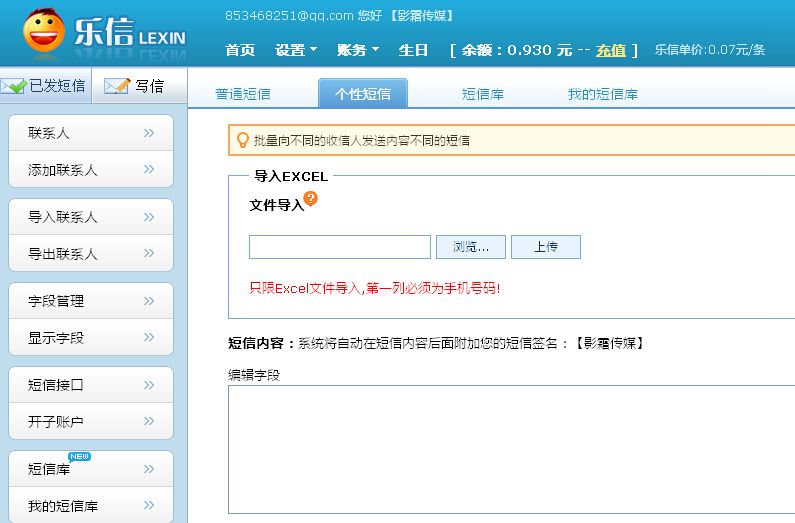Screen dimensions: 795x523
Task: Open 联系人 in the sidebar
Action: [91, 133]
